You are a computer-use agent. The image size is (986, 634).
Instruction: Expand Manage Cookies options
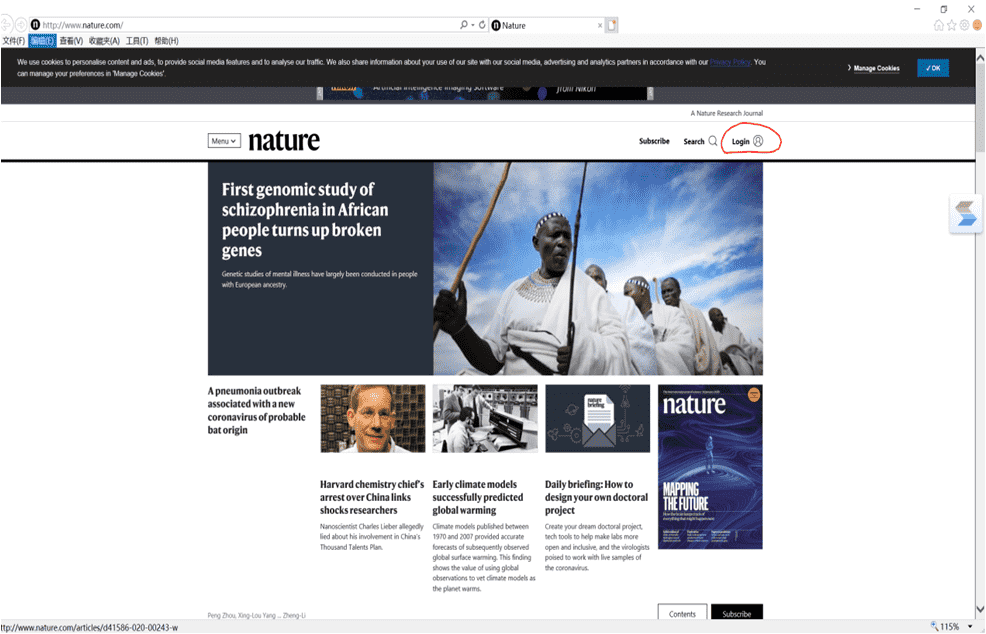[873, 68]
